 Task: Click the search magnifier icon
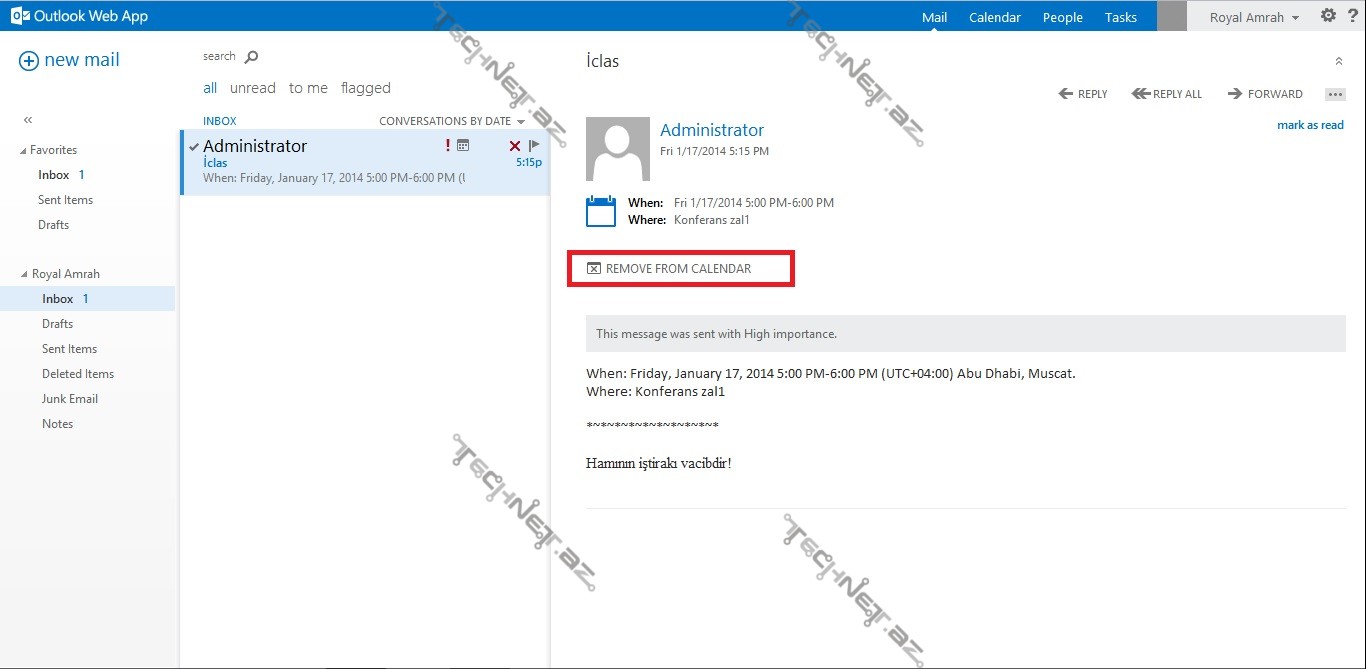(251, 57)
